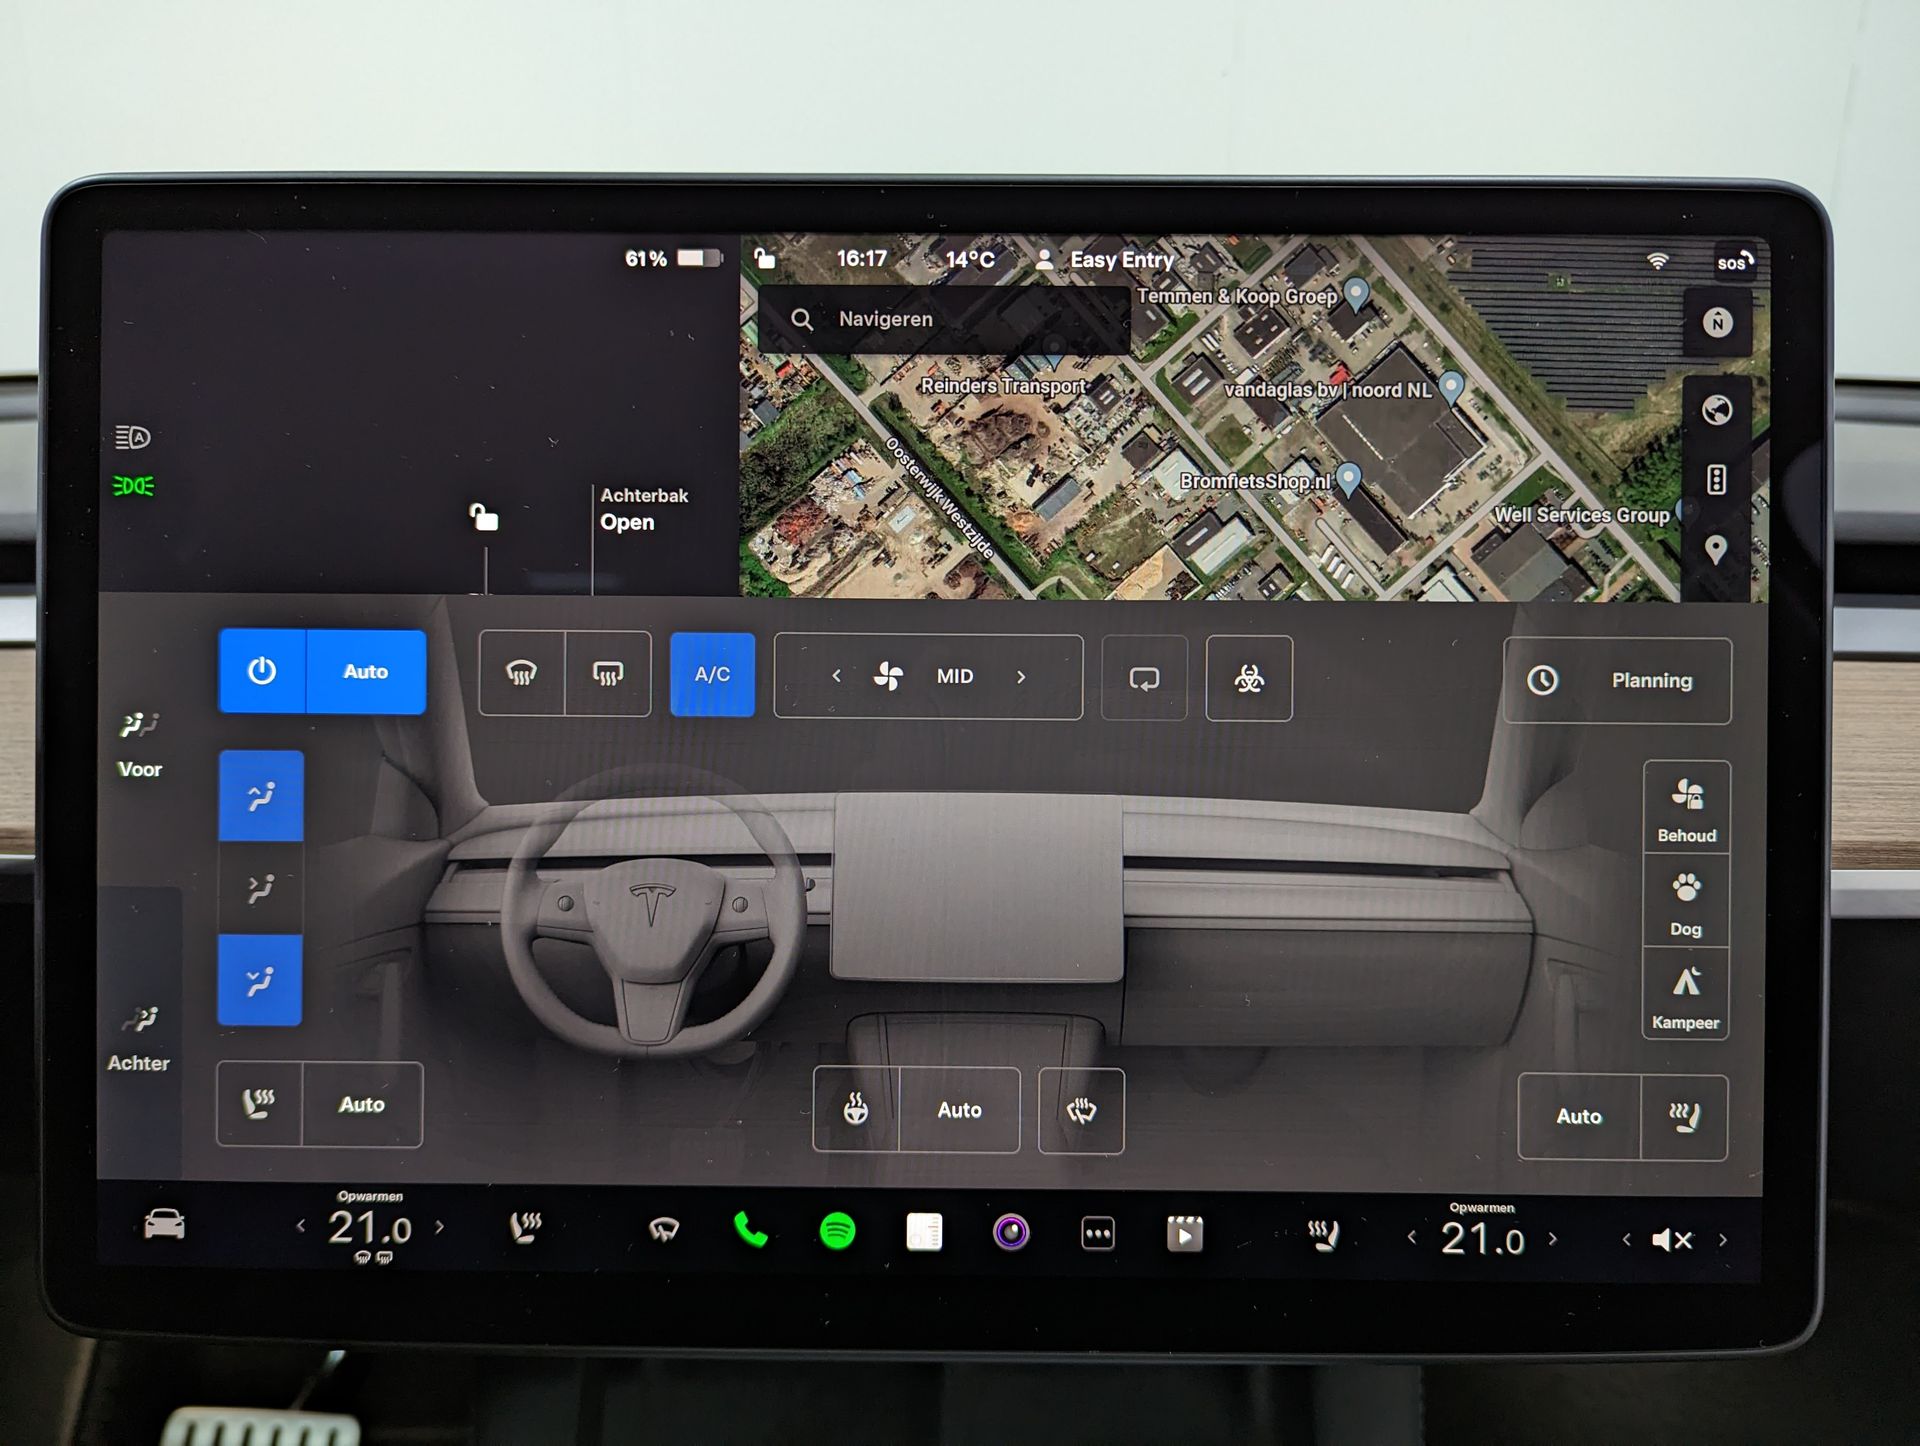Viewport: 1920px width, 1446px height.
Task: Increase fan speed with right chevron
Action: click(1021, 677)
